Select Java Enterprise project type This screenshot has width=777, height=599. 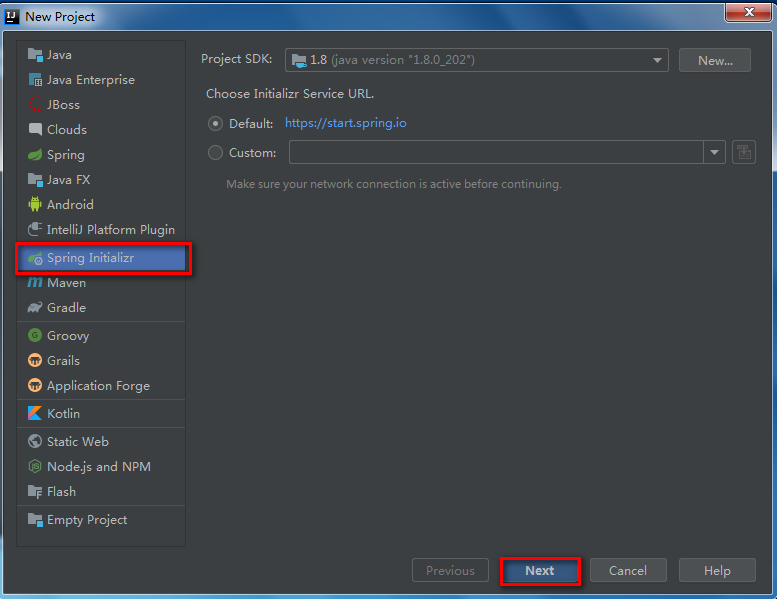(91, 80)
